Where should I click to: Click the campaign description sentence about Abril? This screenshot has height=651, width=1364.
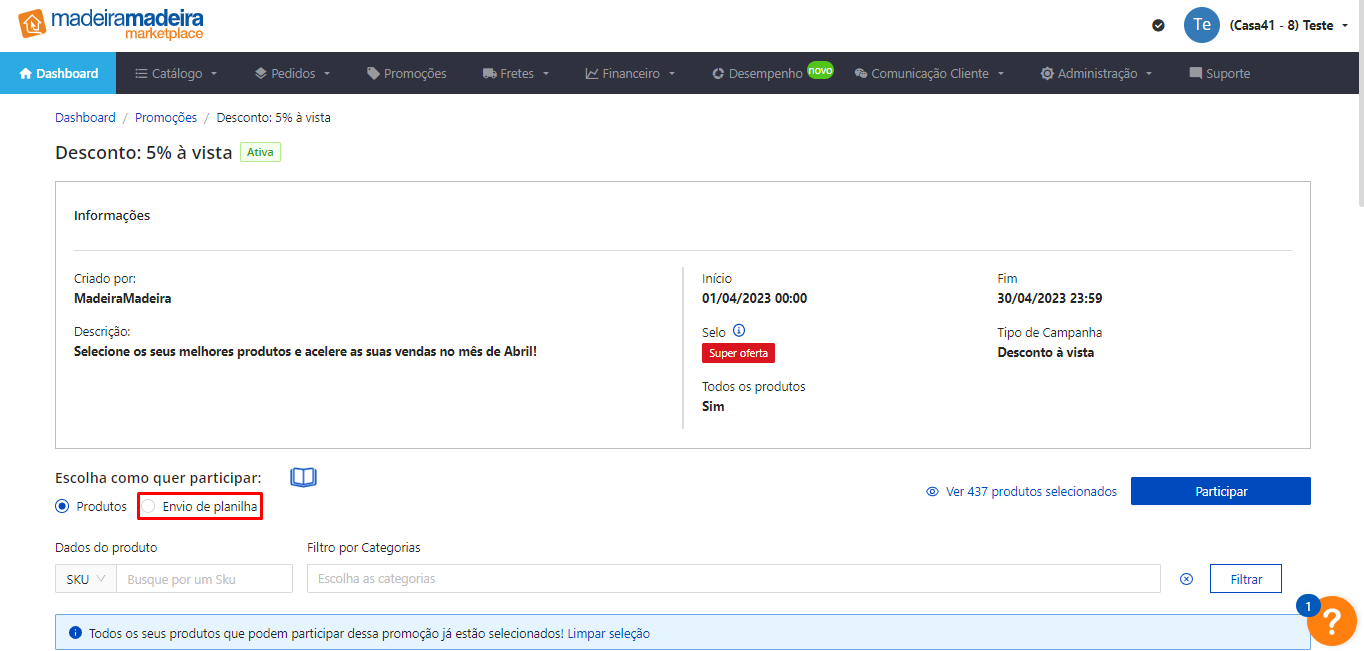click(x=306, y=351)
